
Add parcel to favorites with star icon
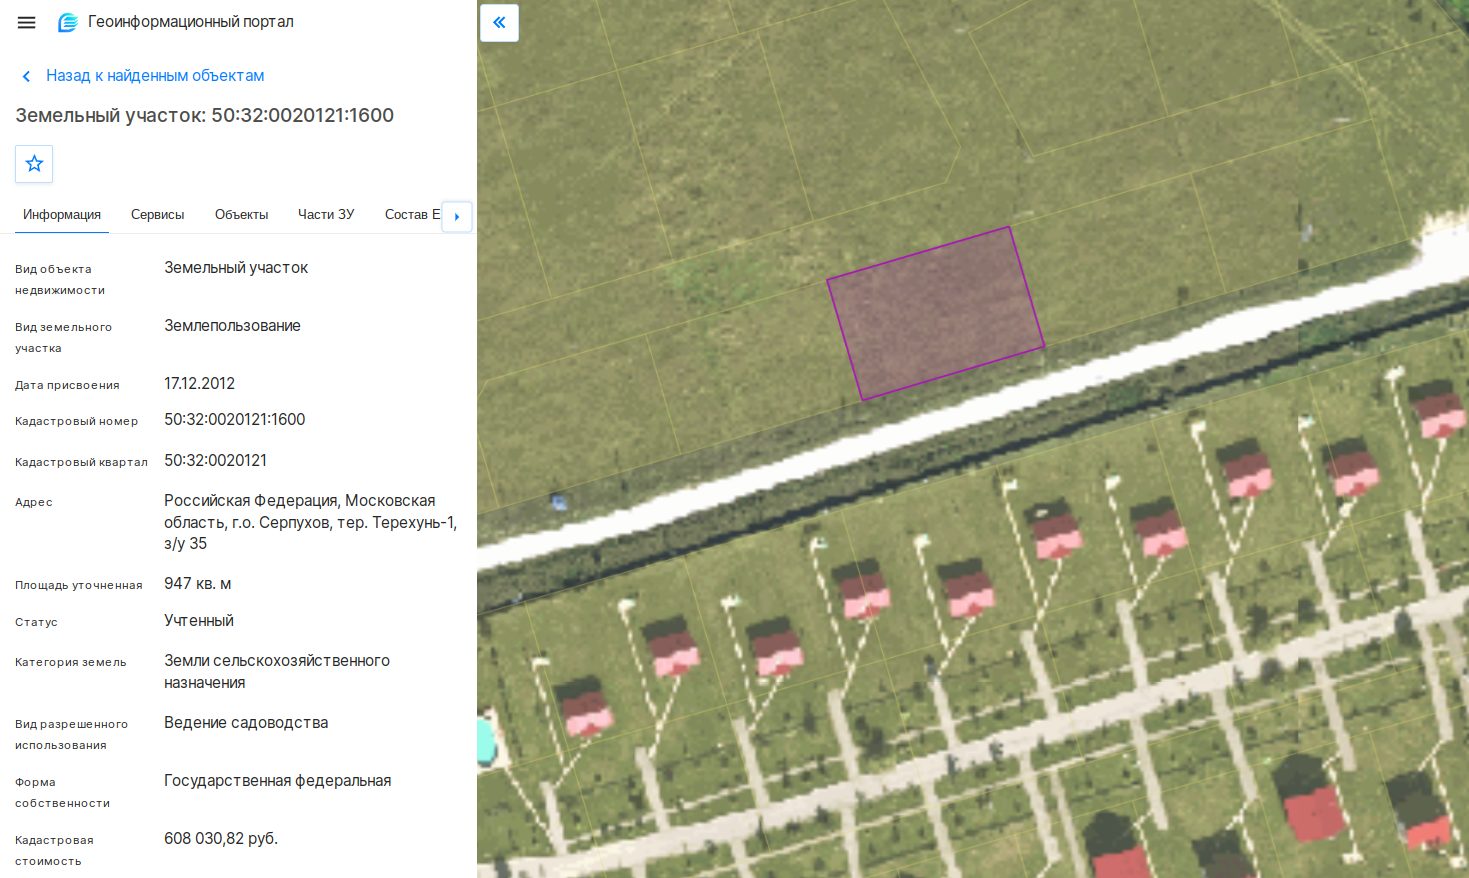pyautogui.click(x=34, y=164)
